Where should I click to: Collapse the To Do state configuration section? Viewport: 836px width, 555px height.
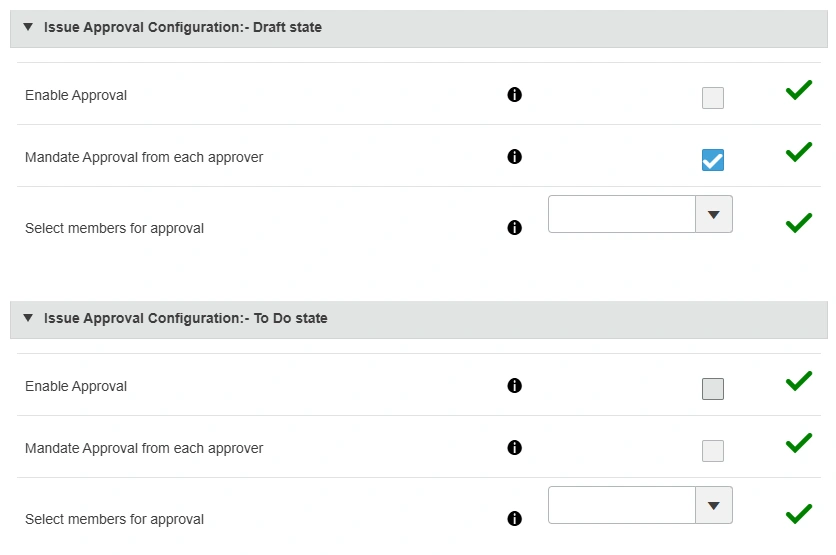pyautogui.click(x=28, y=319)
